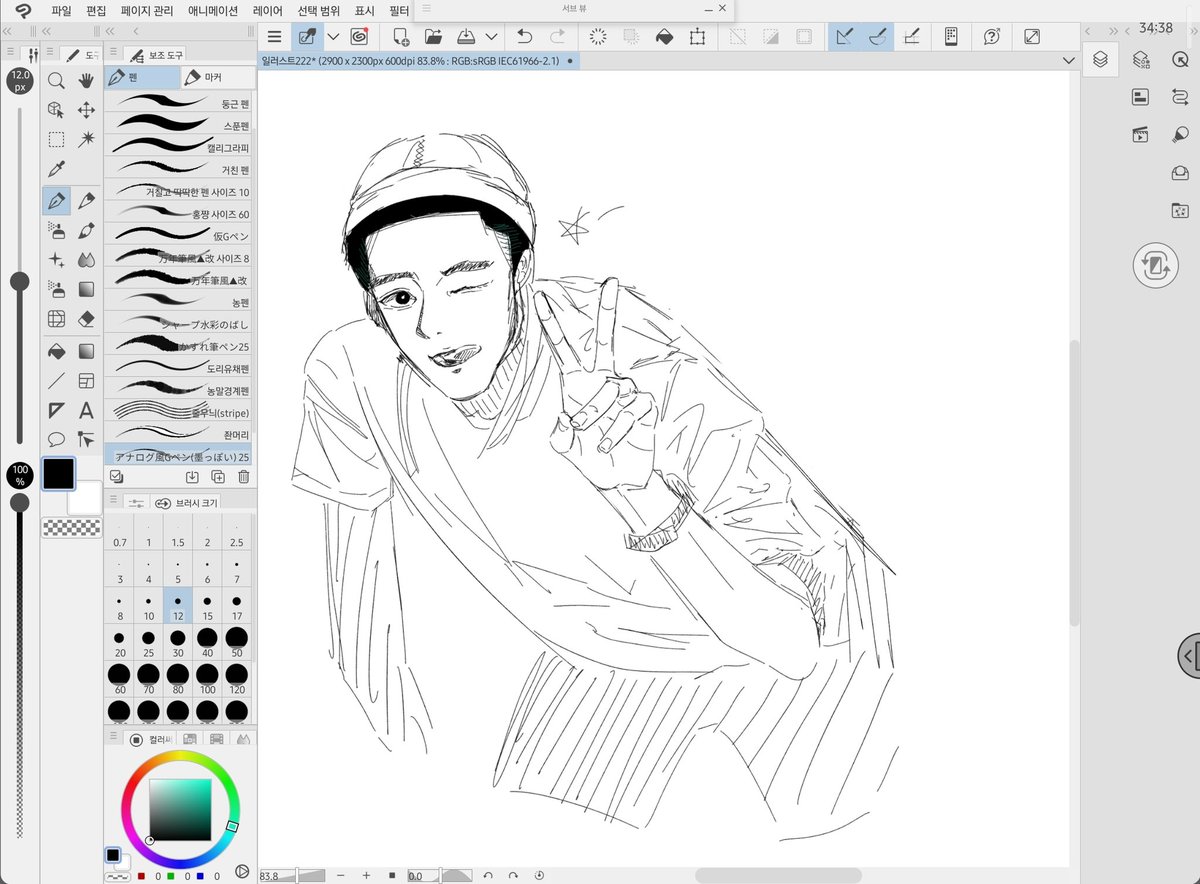Select the Eyedropper tool
The width and height of the screenshot is (1200, 884).
point(57,169)
